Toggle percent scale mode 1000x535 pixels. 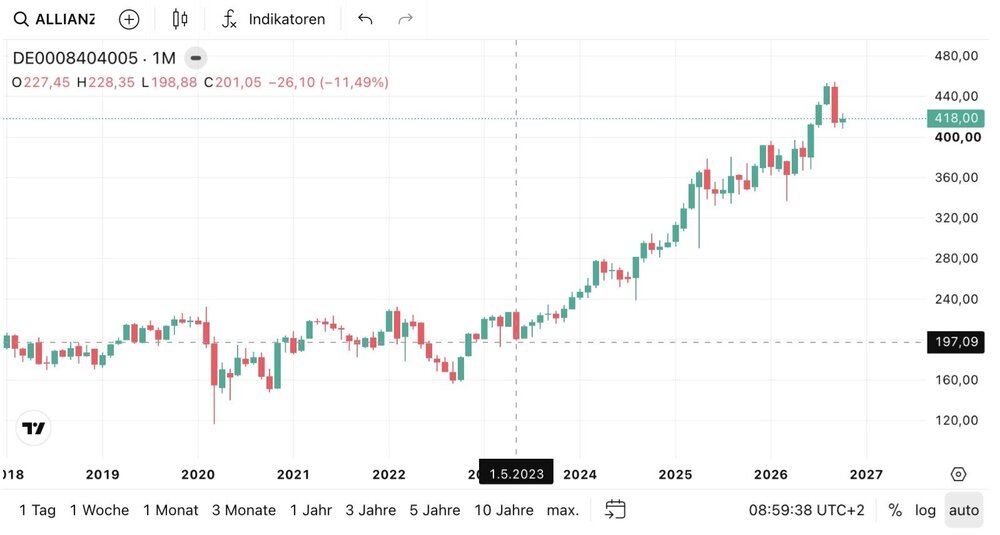(895, 510)
